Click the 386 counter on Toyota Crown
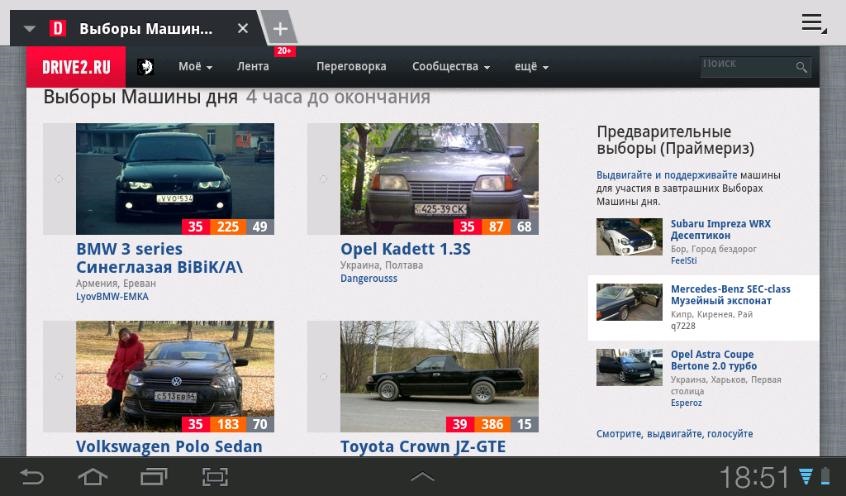Viewport: 846px width, 496px height. 492,424
